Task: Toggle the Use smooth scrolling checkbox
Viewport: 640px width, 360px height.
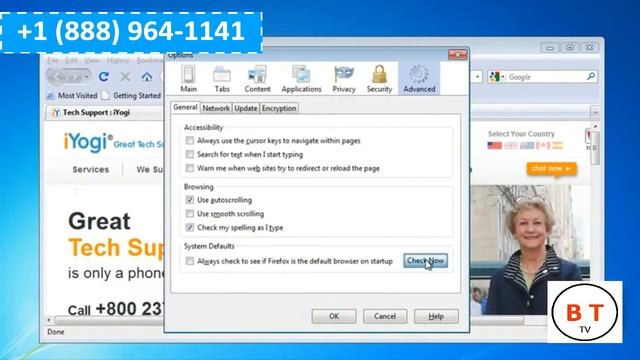Action: [190, 213]
